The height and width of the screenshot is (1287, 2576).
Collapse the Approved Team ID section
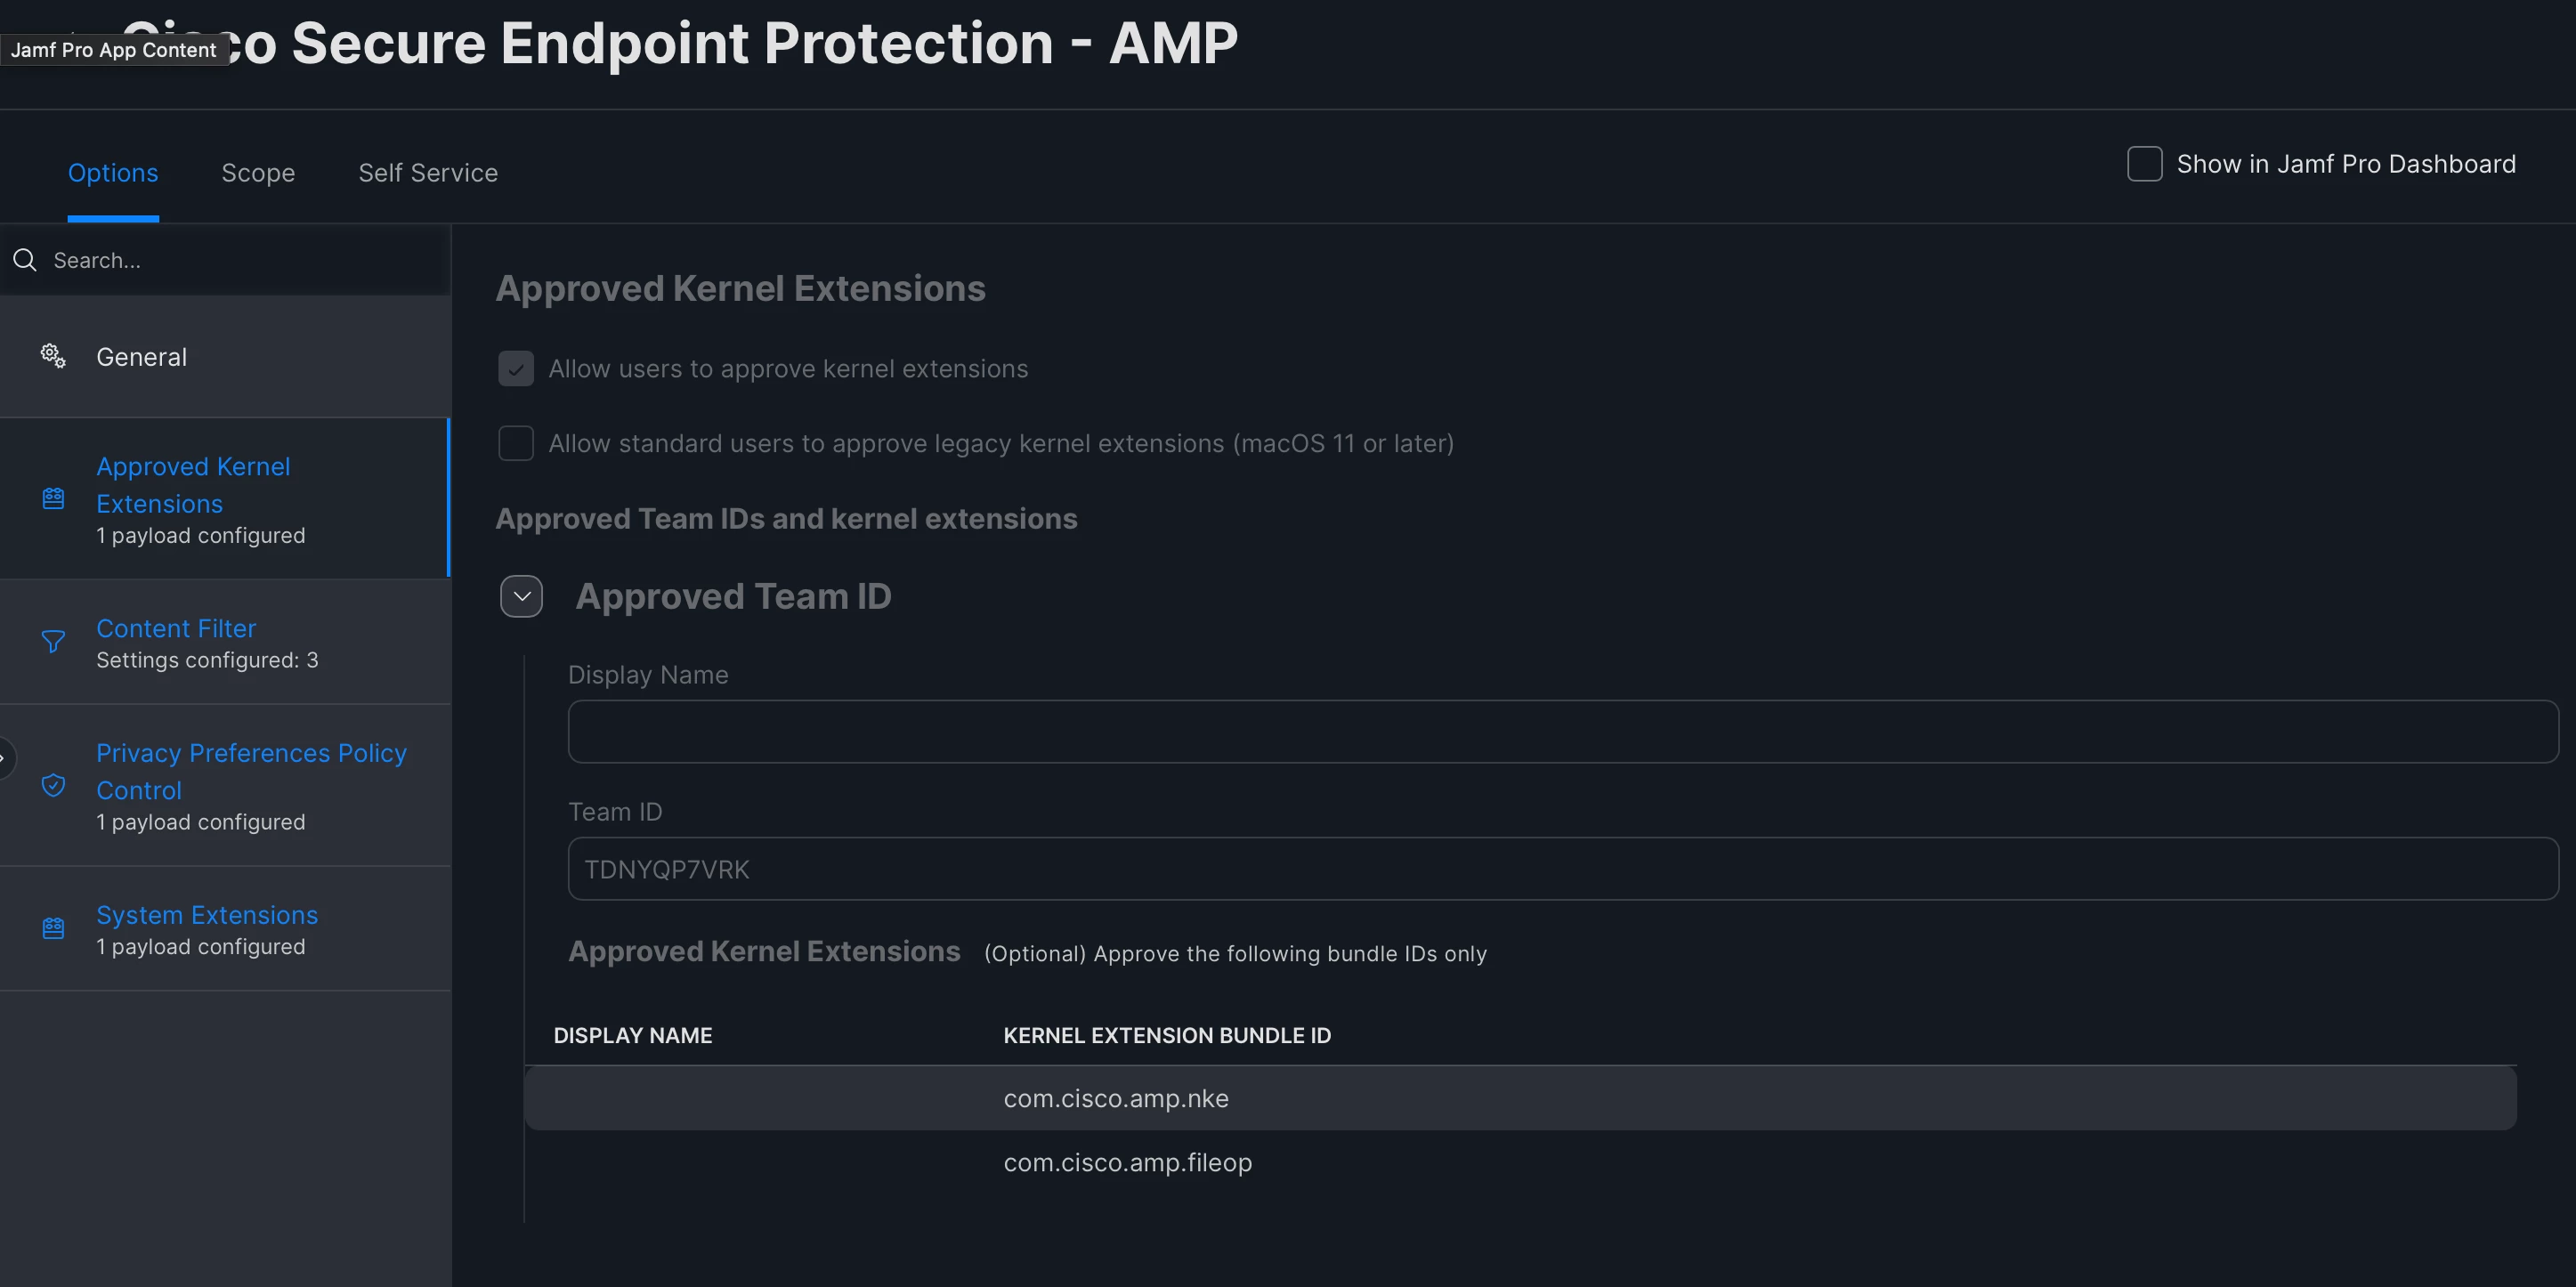(521, 596)
